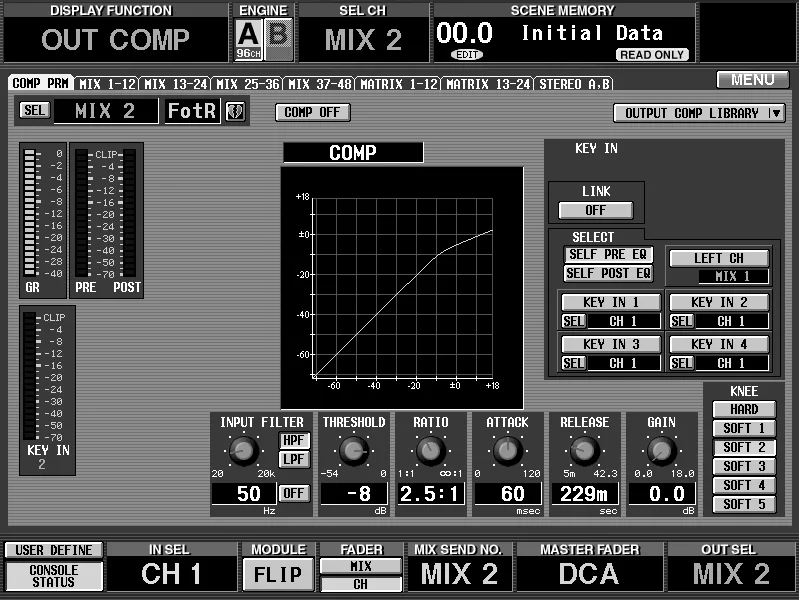Set FADER mode to CH
This screenshot has height=600, width=799.
[x=361, y=584]
